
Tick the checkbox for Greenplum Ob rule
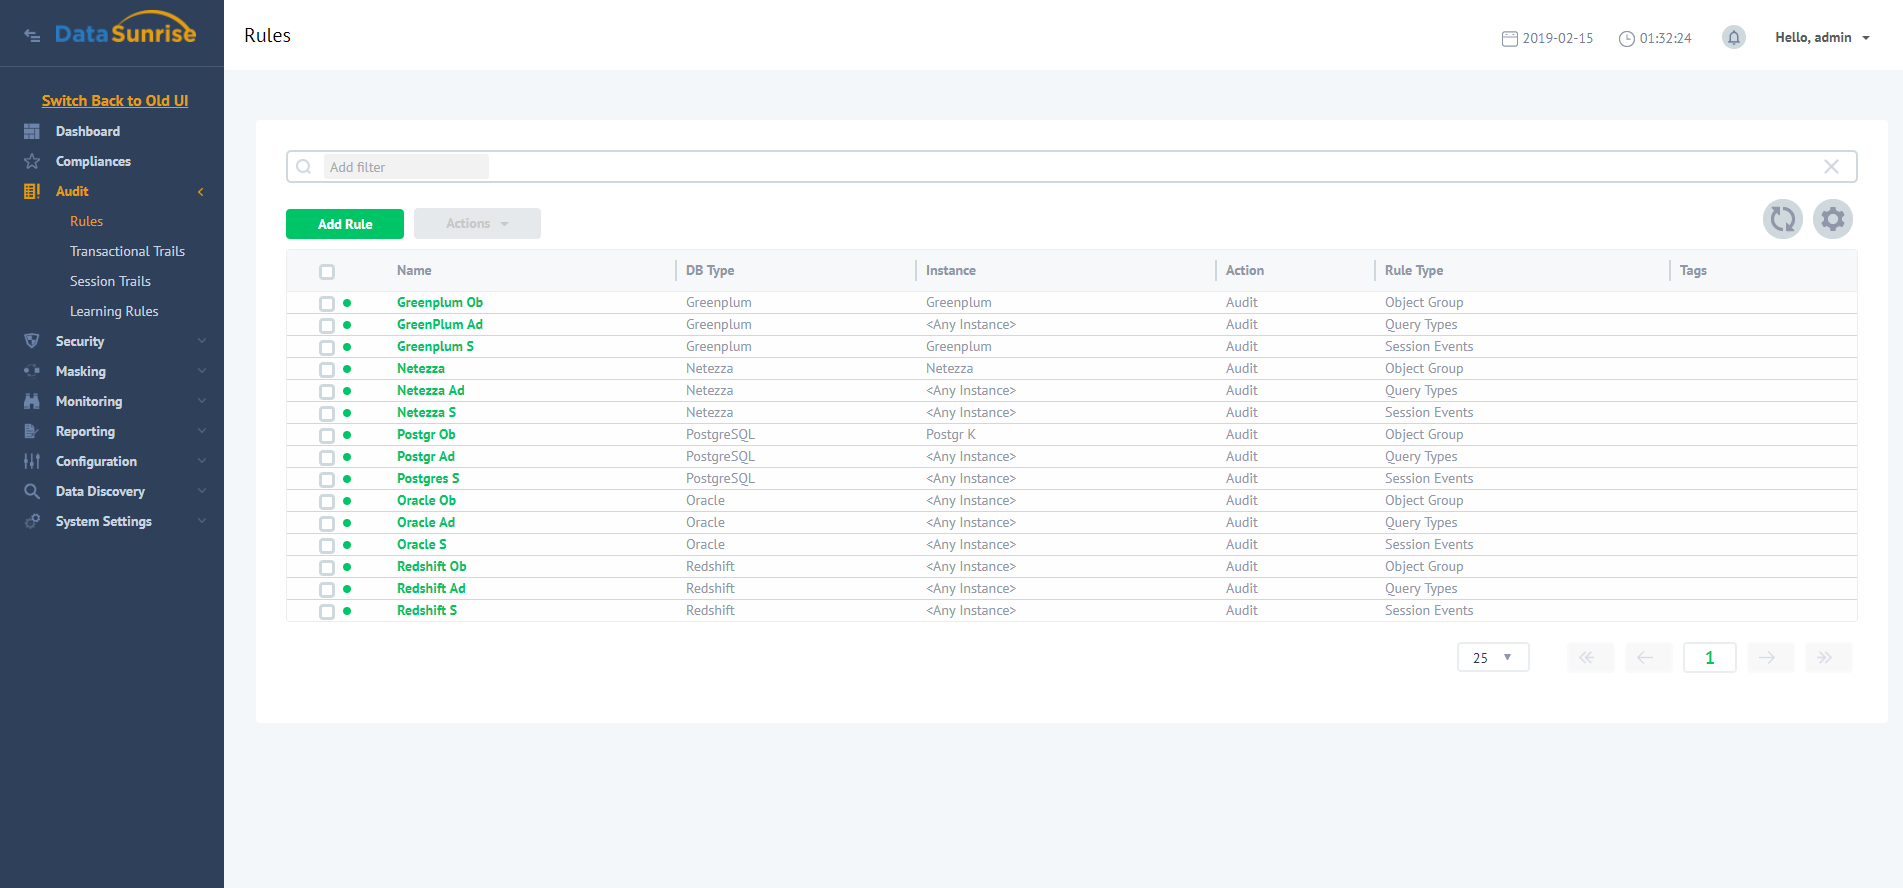tap(327, 303)
